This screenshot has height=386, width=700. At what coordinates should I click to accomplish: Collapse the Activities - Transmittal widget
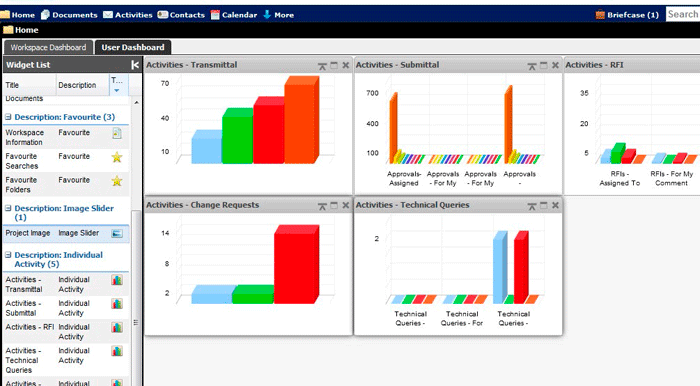pos(322,66)
